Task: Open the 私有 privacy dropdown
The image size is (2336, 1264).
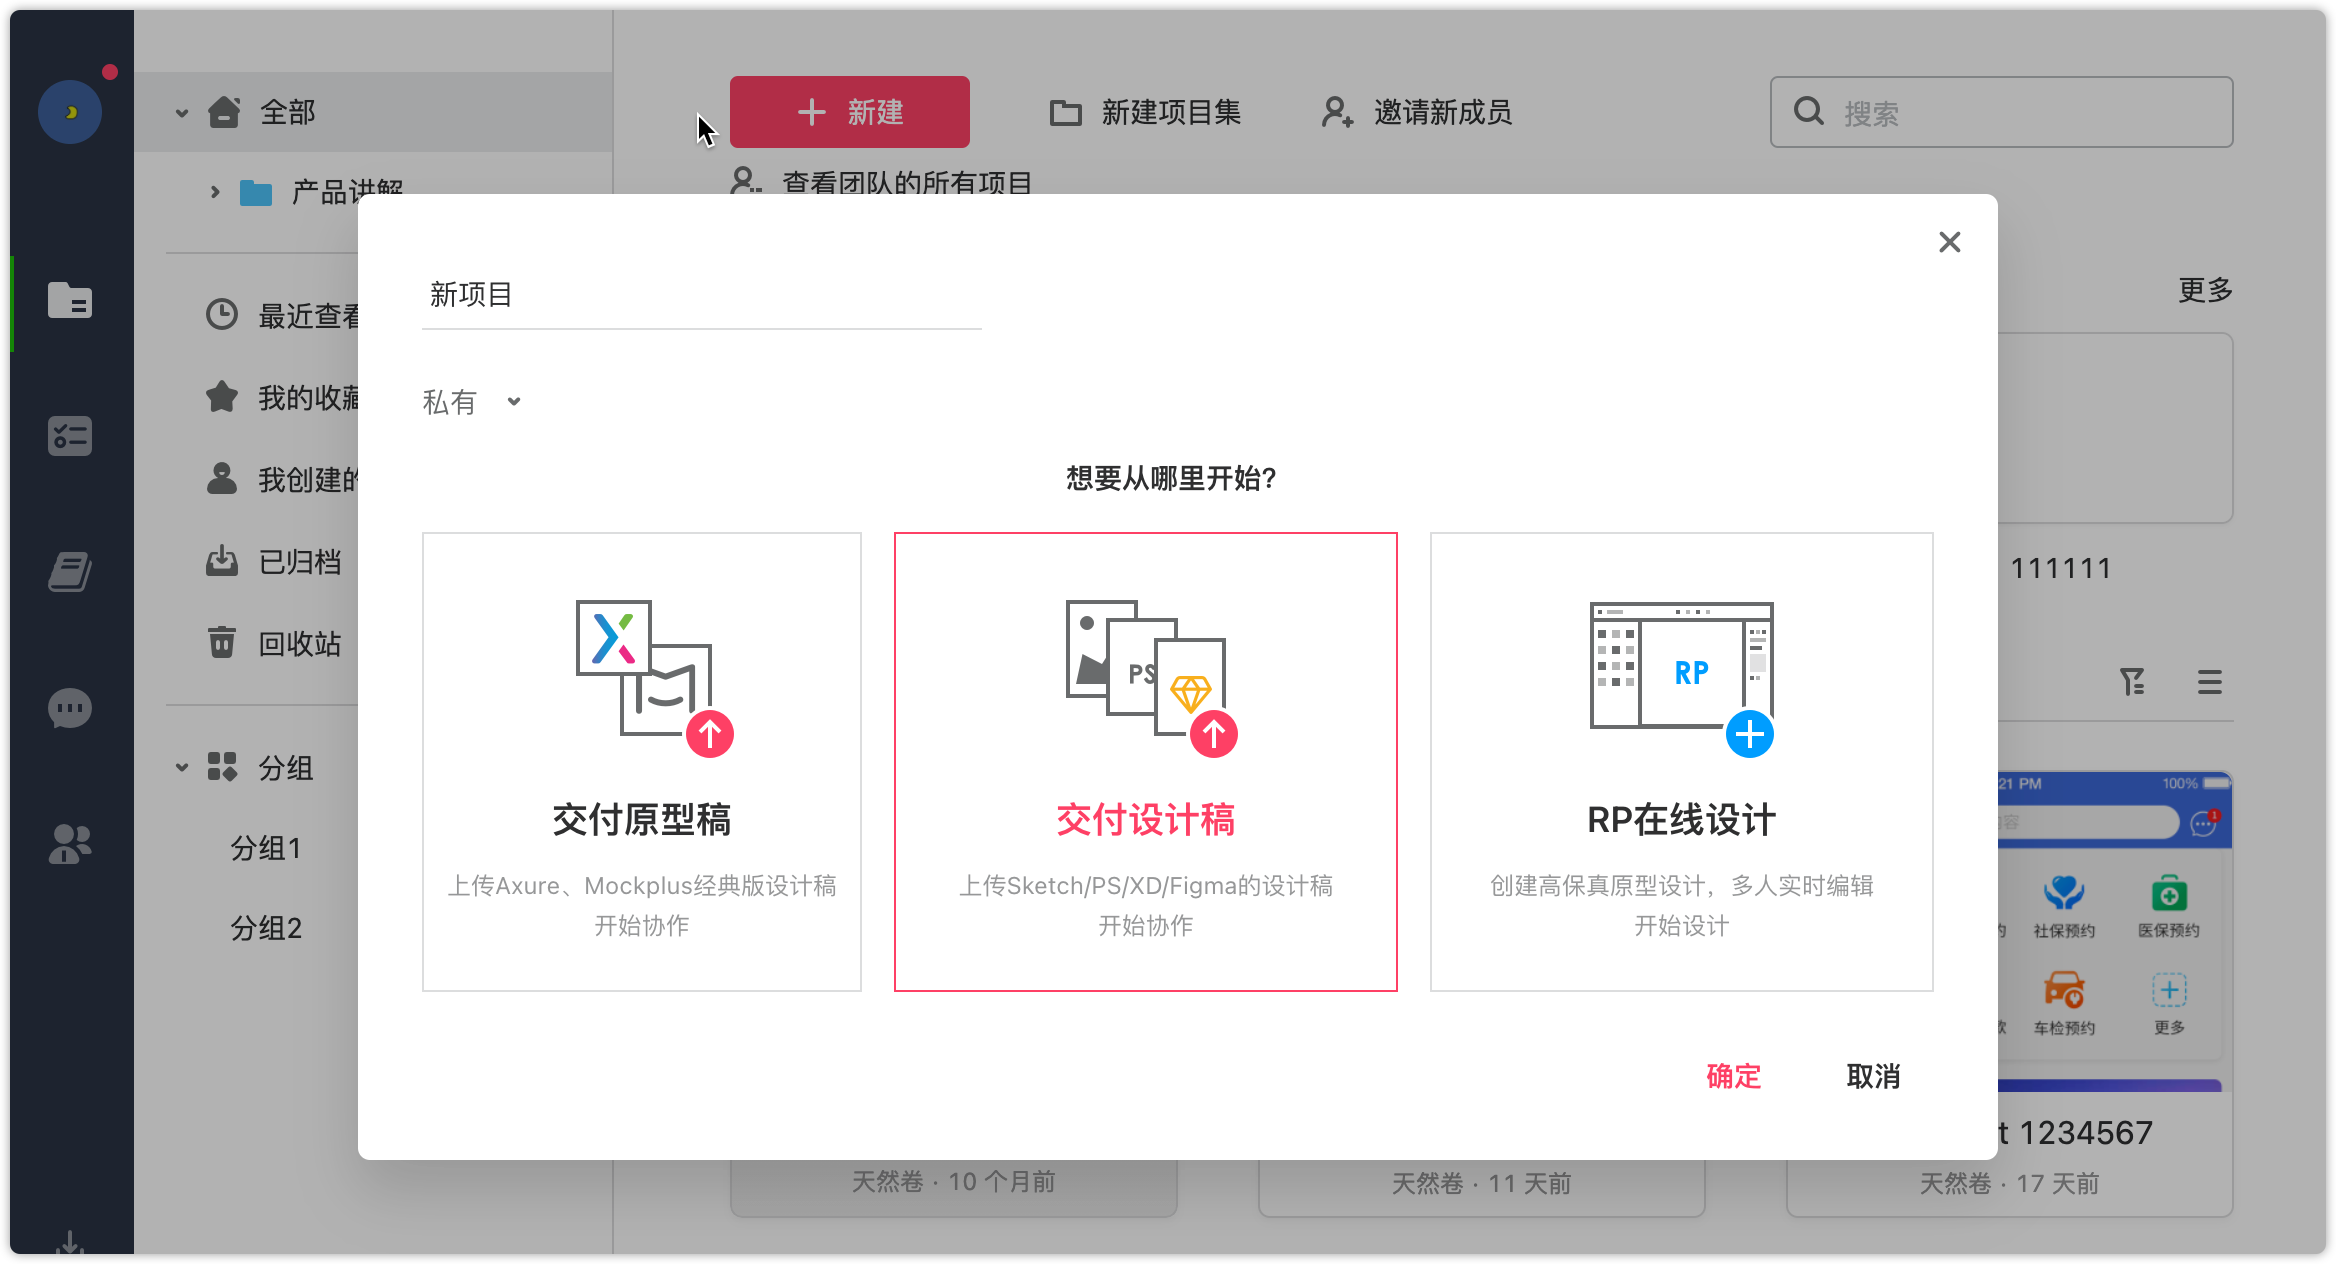Action: [x=472, y=402]
